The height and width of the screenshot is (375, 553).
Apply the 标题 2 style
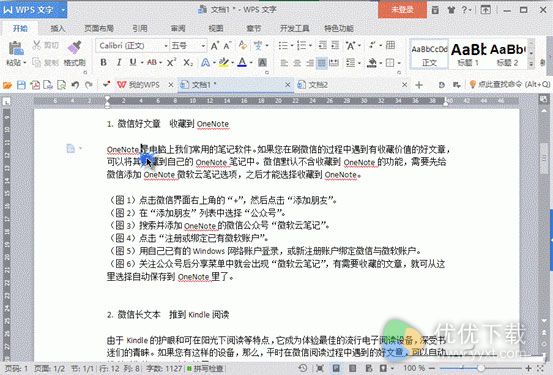(x=508, y=54)
